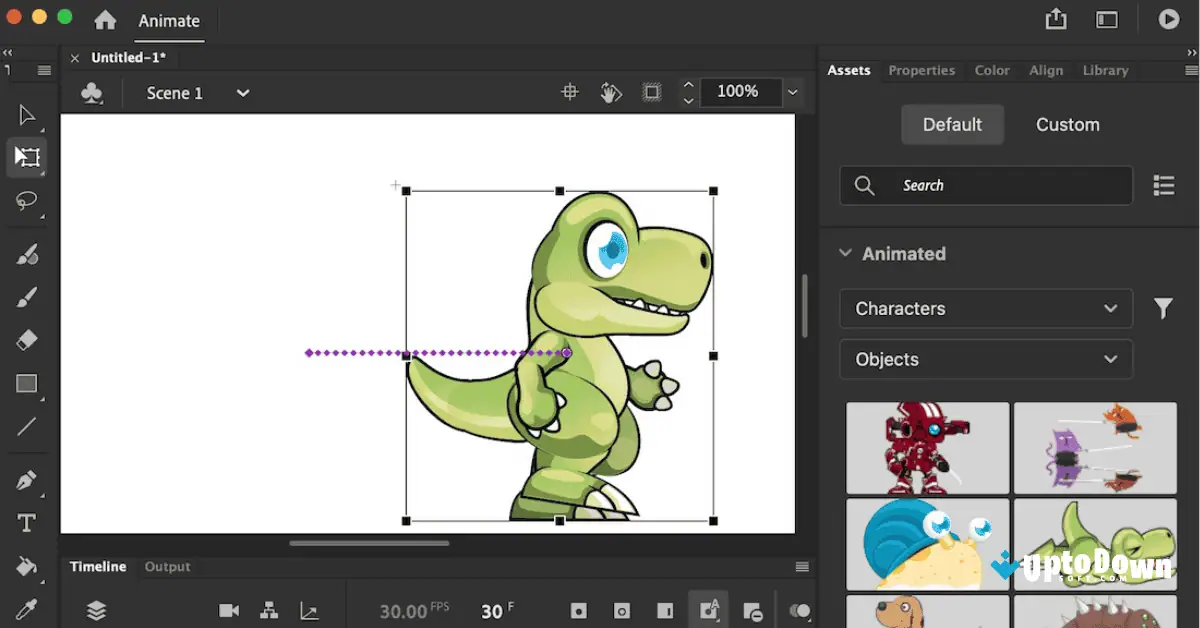
Task: Open the graph editor in timeline
Action: click(309, 611)
